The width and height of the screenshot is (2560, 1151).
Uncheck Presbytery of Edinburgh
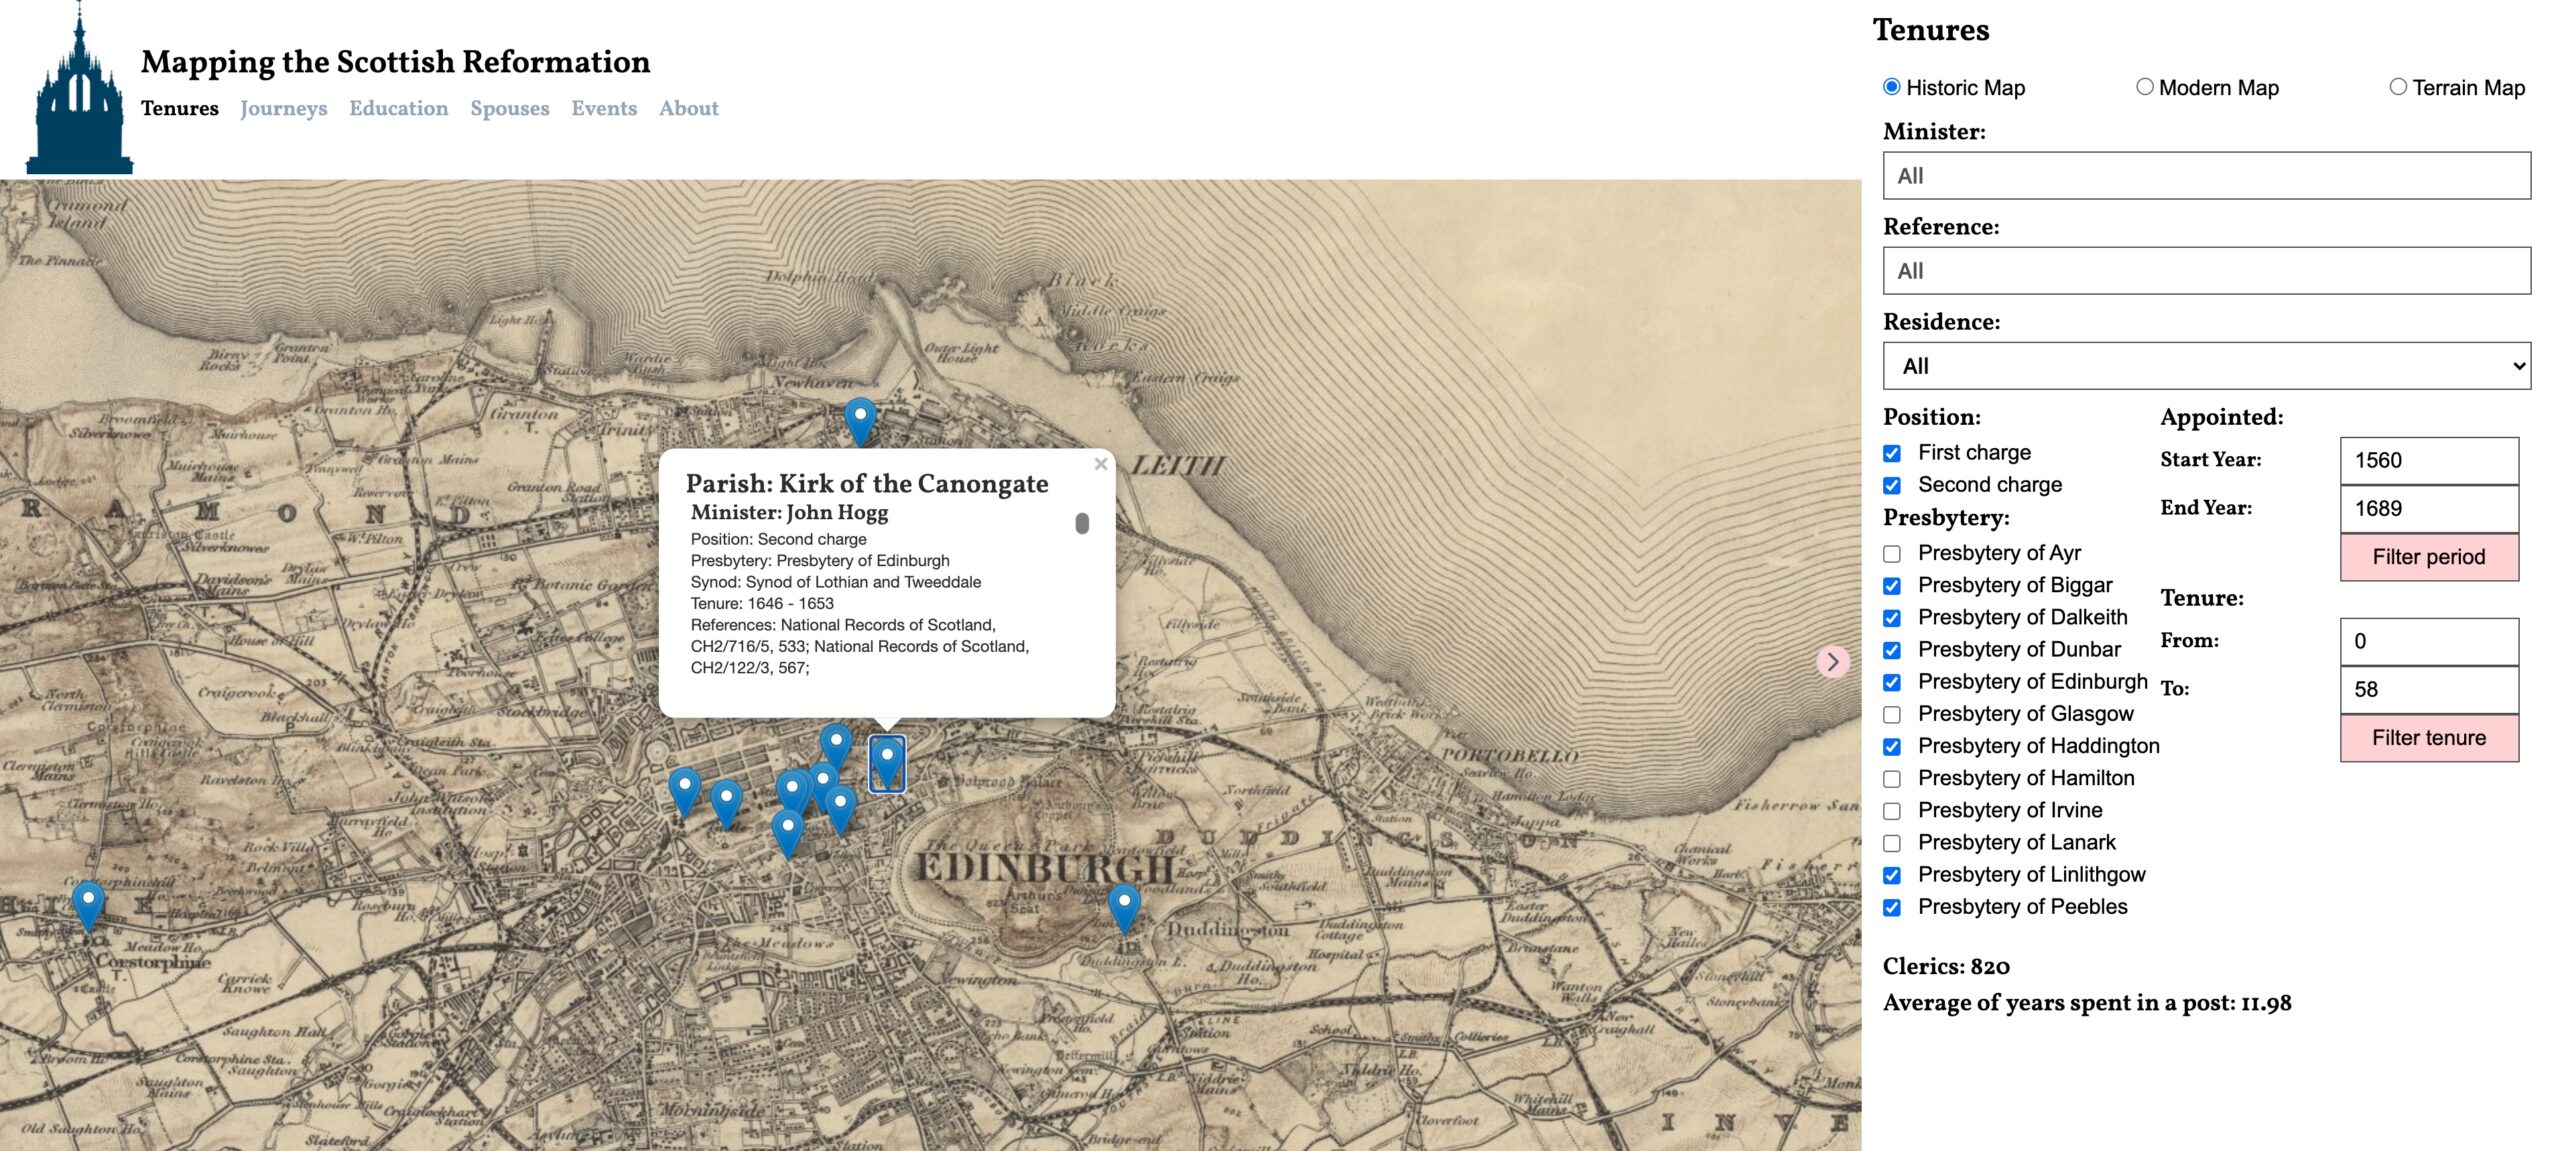pos(1892,682)
